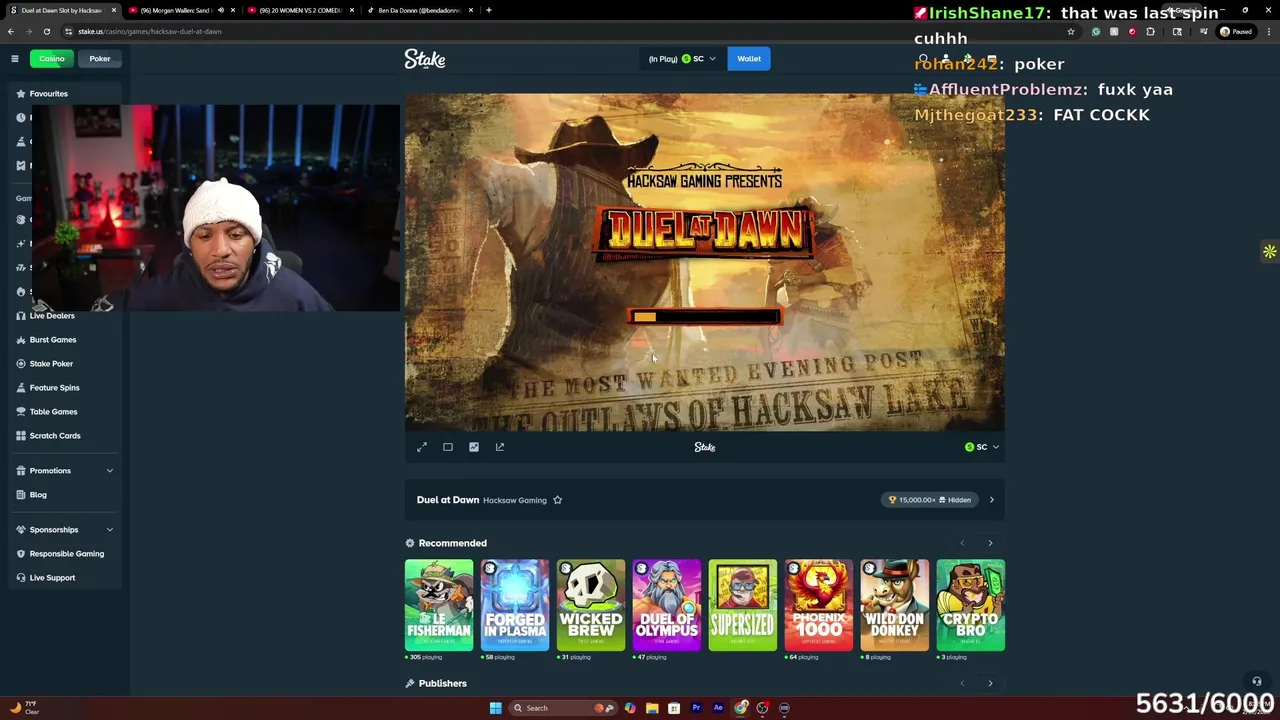
Task: Expand the Promotions section
Action: pos(65,471)
